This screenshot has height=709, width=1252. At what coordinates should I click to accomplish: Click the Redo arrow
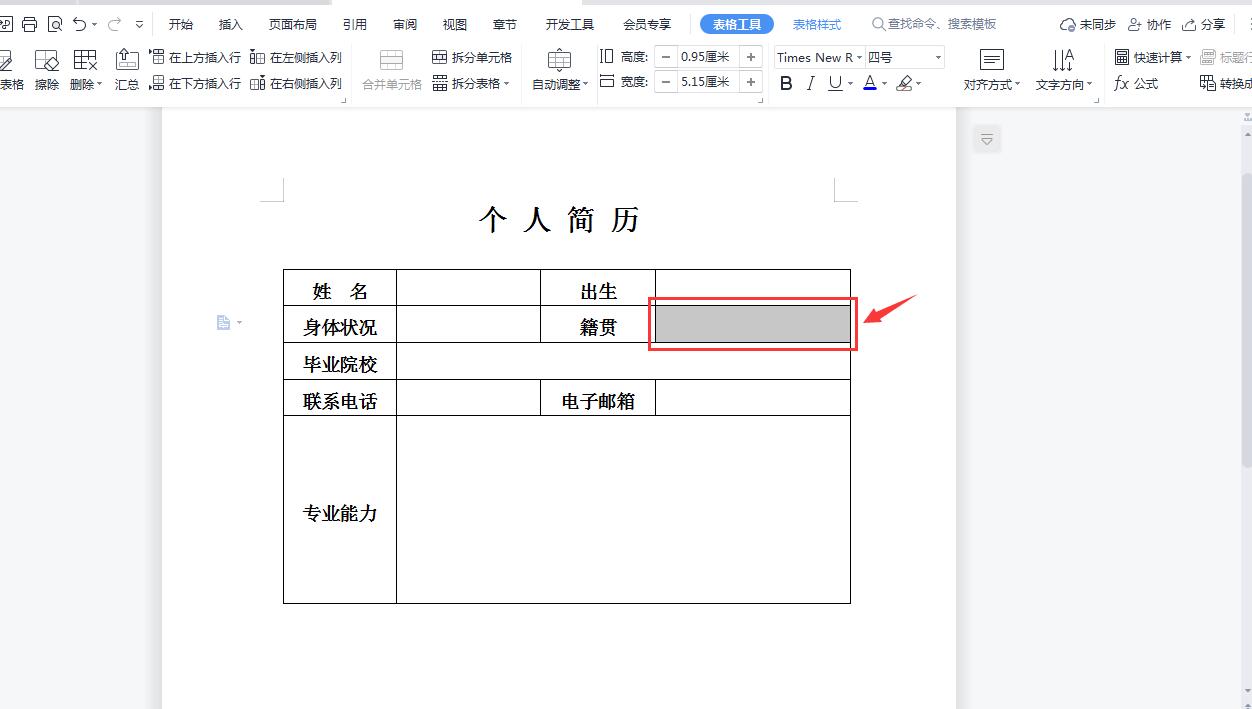point(114,24)
